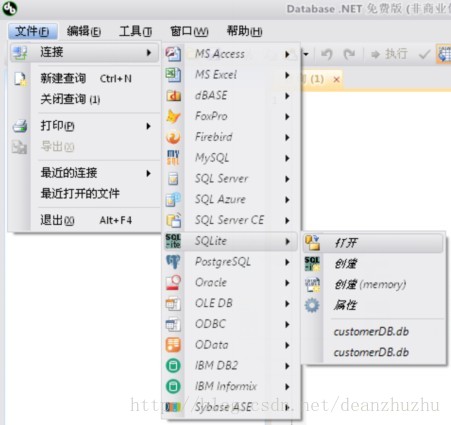
Task: Click the redo toolbar icon
Action: (x=349, y=54)
